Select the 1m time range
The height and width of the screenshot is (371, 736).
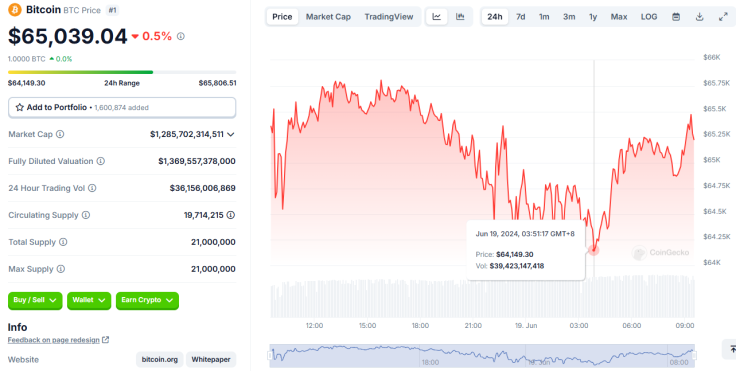[544, 17]
